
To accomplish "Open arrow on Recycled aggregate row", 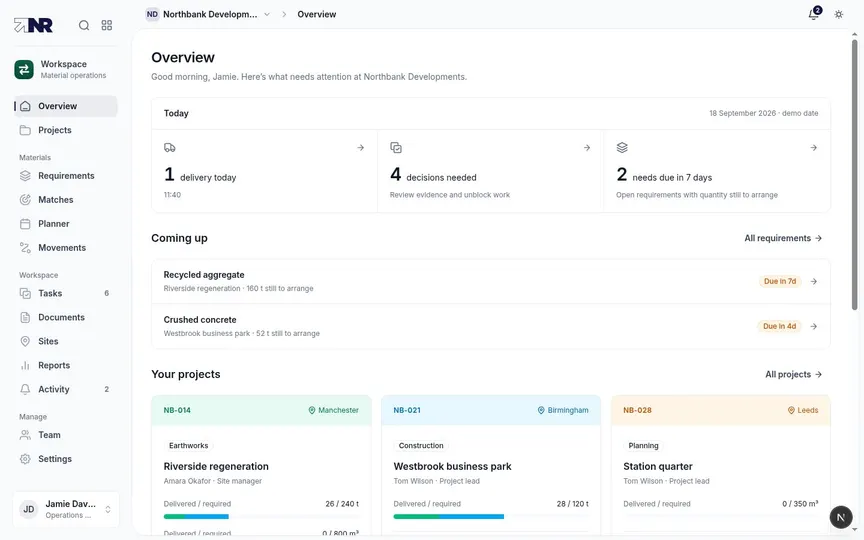I will pyautogui.click(x=813, y=282).
